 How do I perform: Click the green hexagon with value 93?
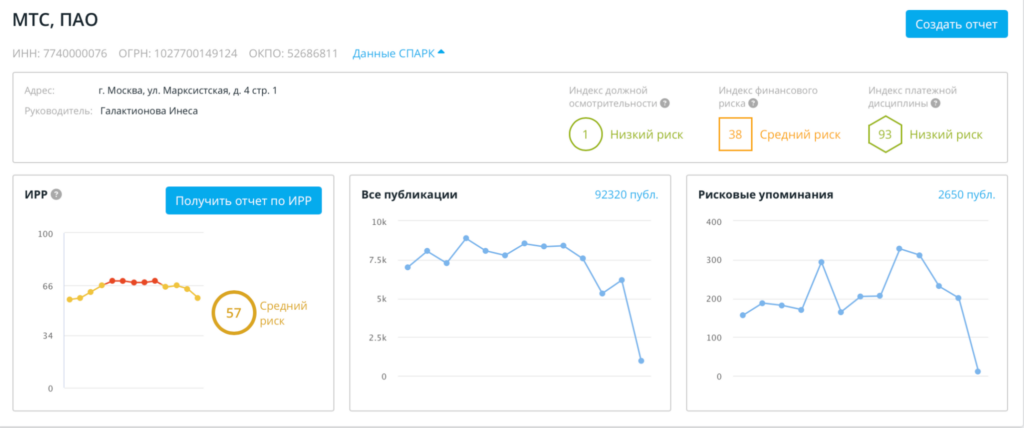(884, 134)
